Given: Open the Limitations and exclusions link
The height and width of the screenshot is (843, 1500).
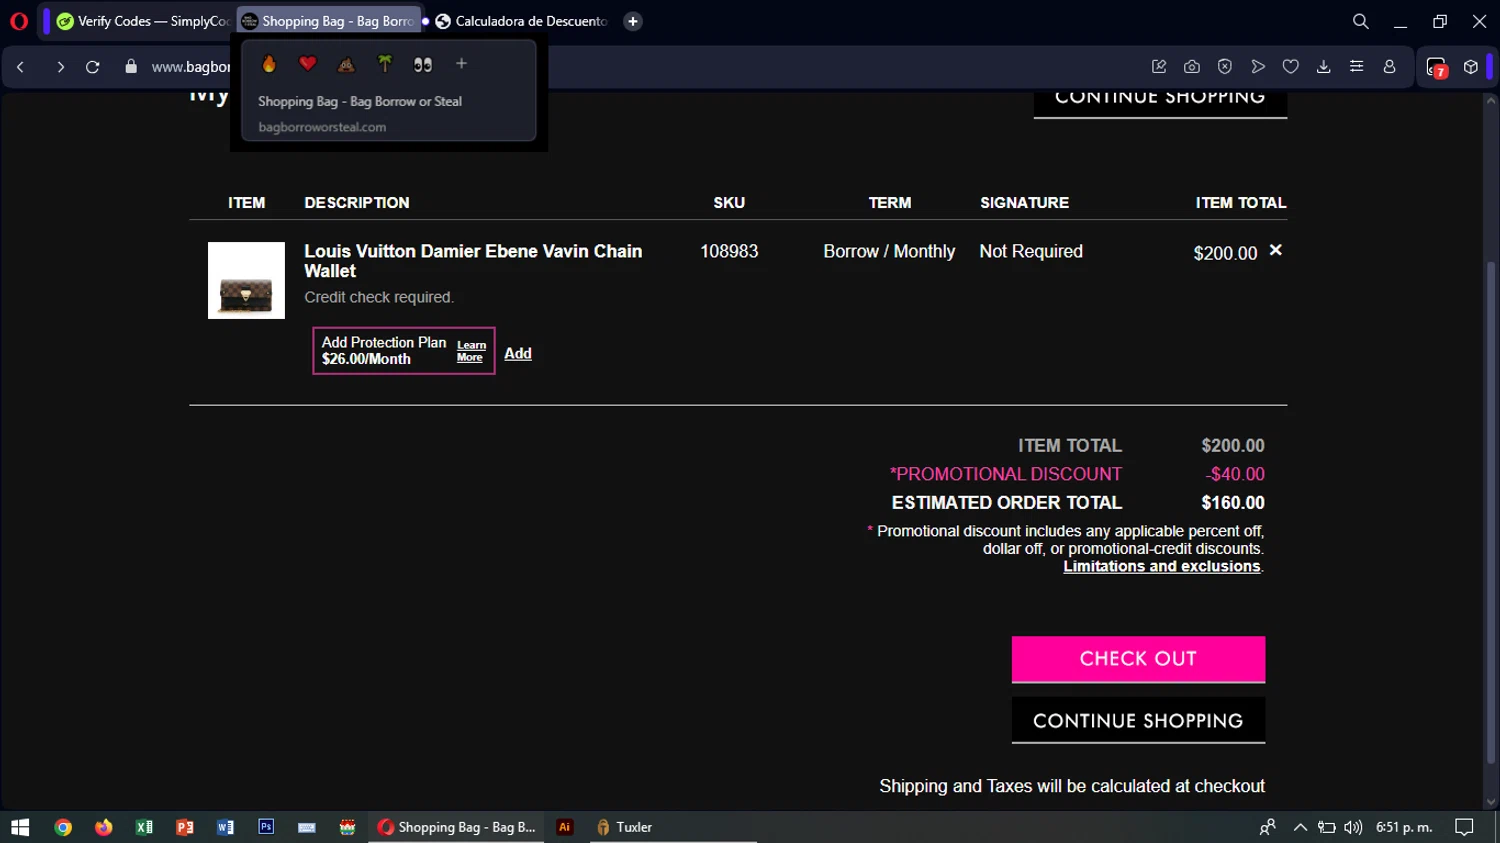Looking at the screenshot, I should pos(1162,566).
